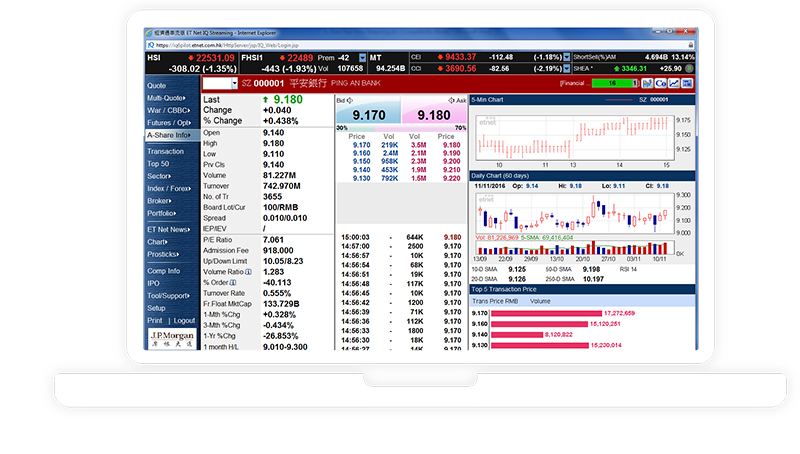
Task: Expand the Multi-Quote submenu
Action: 166,98
